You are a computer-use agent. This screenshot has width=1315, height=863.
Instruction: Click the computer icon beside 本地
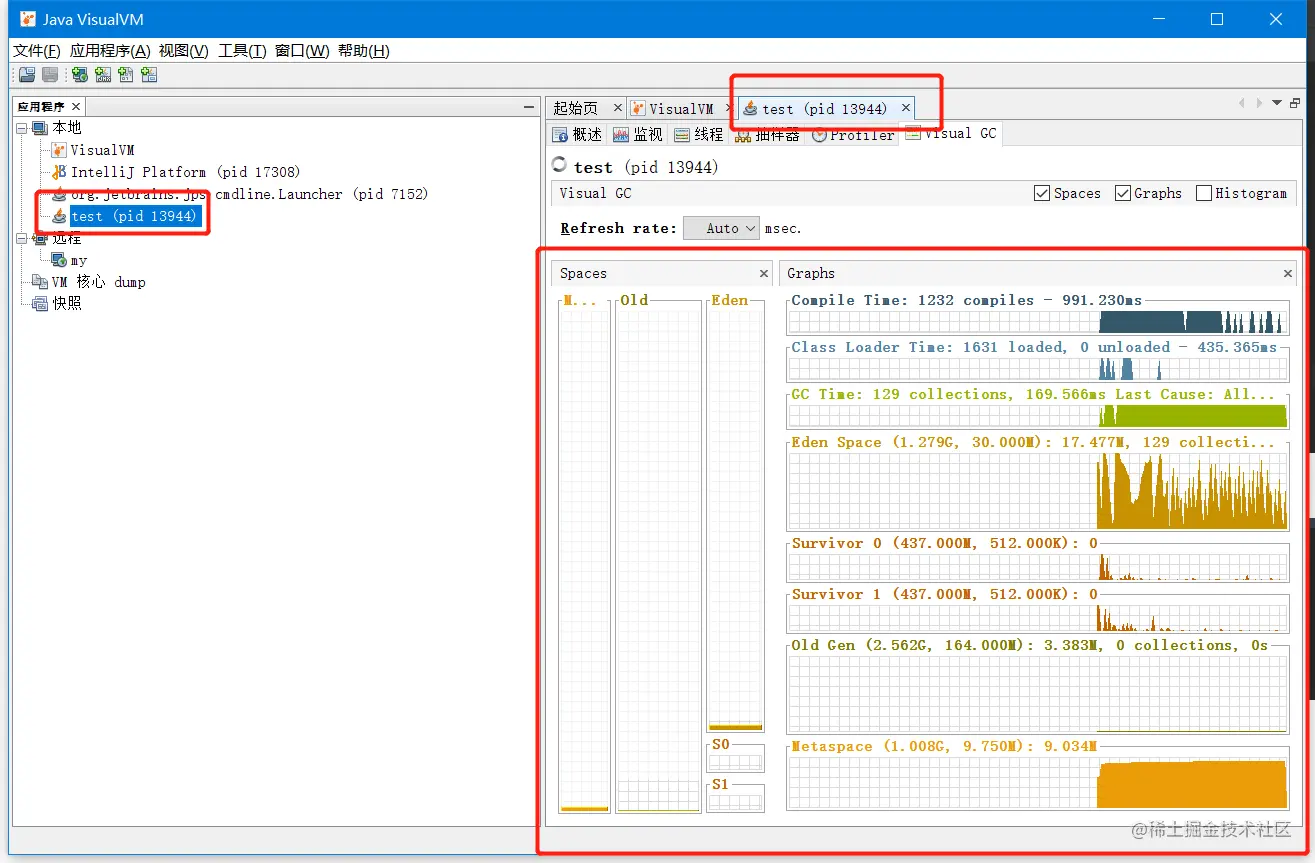40,128
